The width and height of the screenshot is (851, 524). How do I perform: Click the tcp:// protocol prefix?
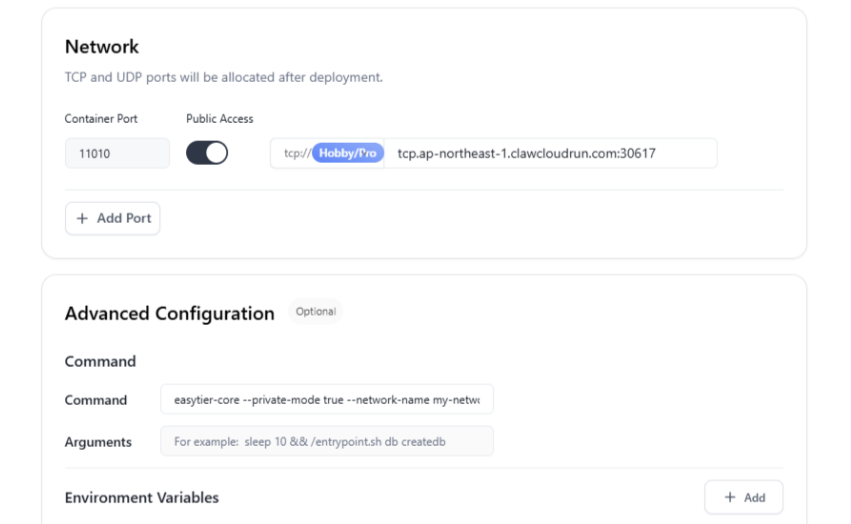click(296, 153)
